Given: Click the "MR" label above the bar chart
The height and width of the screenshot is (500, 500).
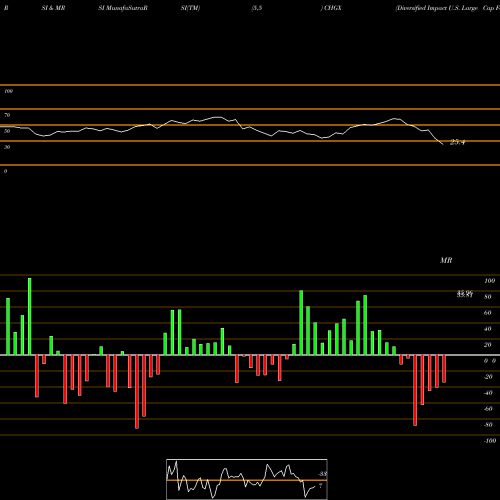Looking at the screenshot, I should tap(446, 260).
